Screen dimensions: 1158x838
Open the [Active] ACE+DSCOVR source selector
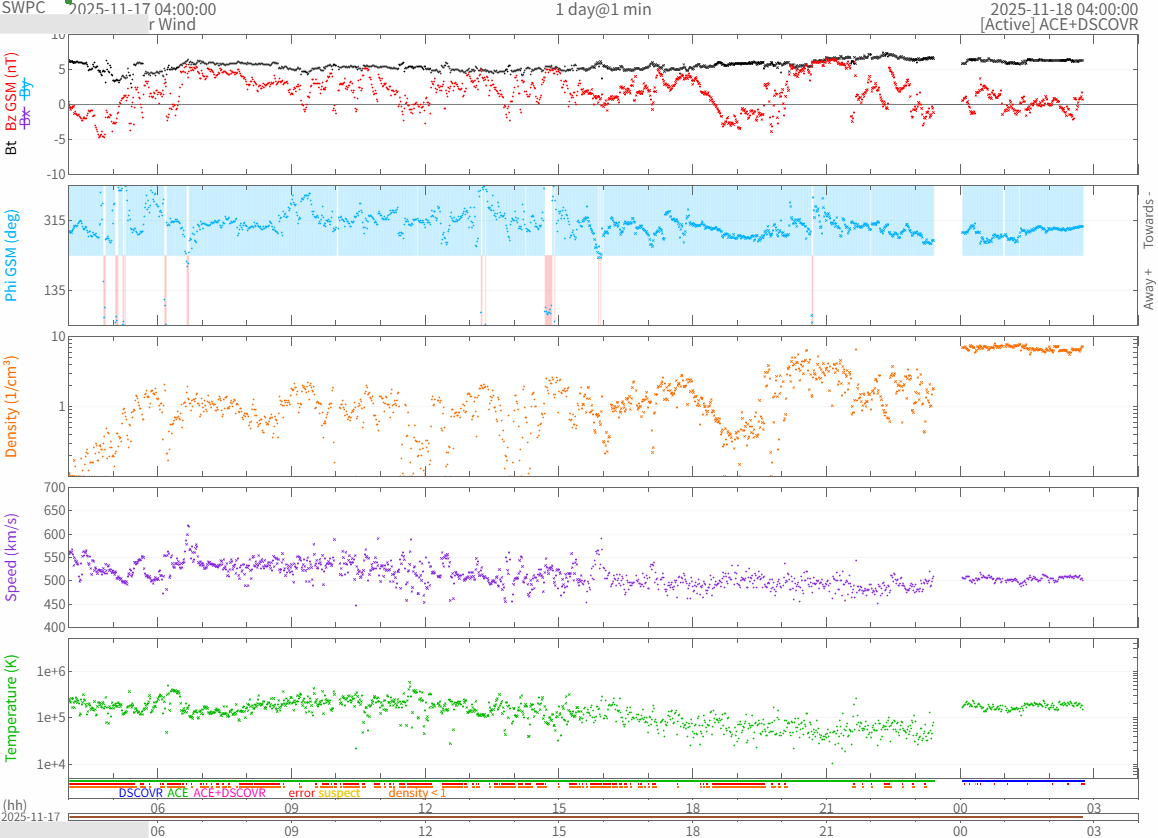1059,24
